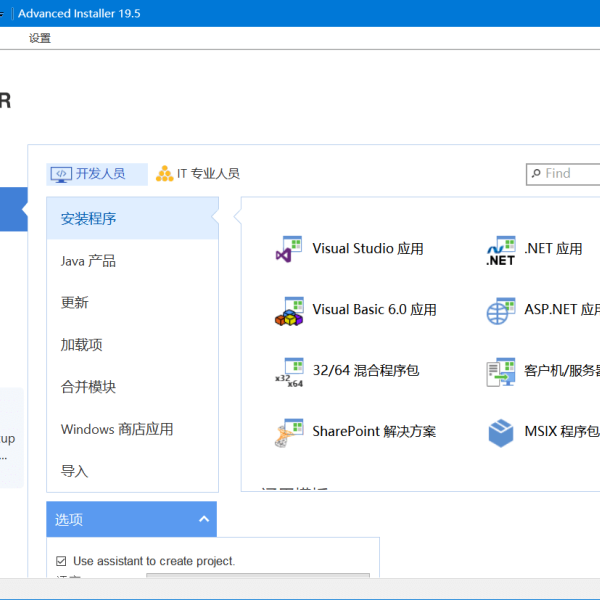The height and width of the screenshot is (600, 600).
Task: Click the MSIX 程序包 label
Action: coord(562,432)
